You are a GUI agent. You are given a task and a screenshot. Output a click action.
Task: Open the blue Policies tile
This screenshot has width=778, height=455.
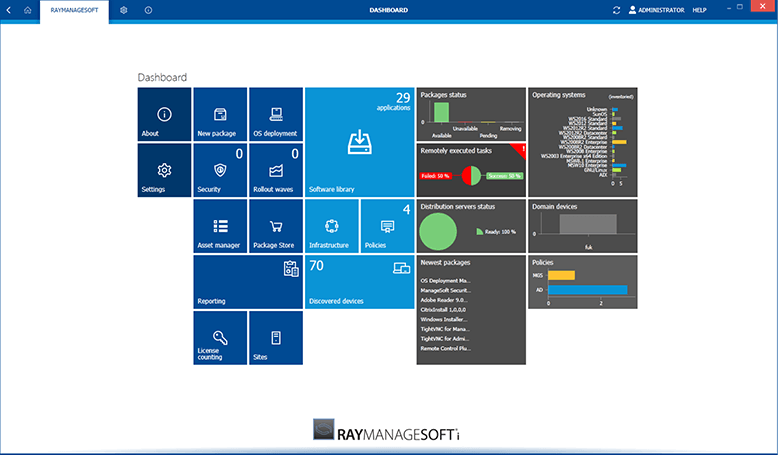point(388,226)
